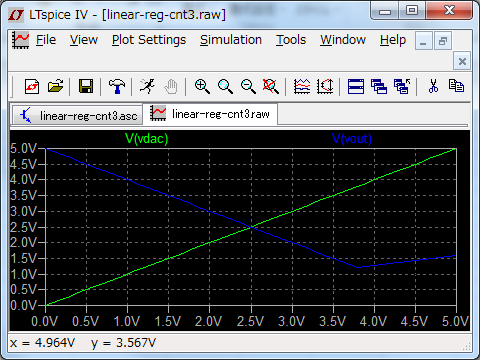Run simulation with running man icon
480x360 pixels.
[x=147, y=86]
